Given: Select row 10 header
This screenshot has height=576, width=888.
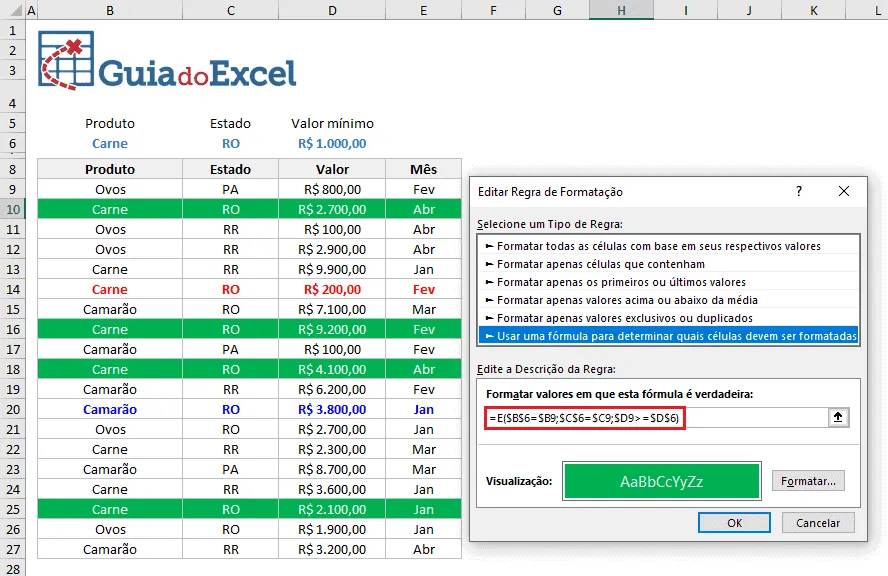Looking at the screenshot, I should pyautogui.click(x=12, y=210).
